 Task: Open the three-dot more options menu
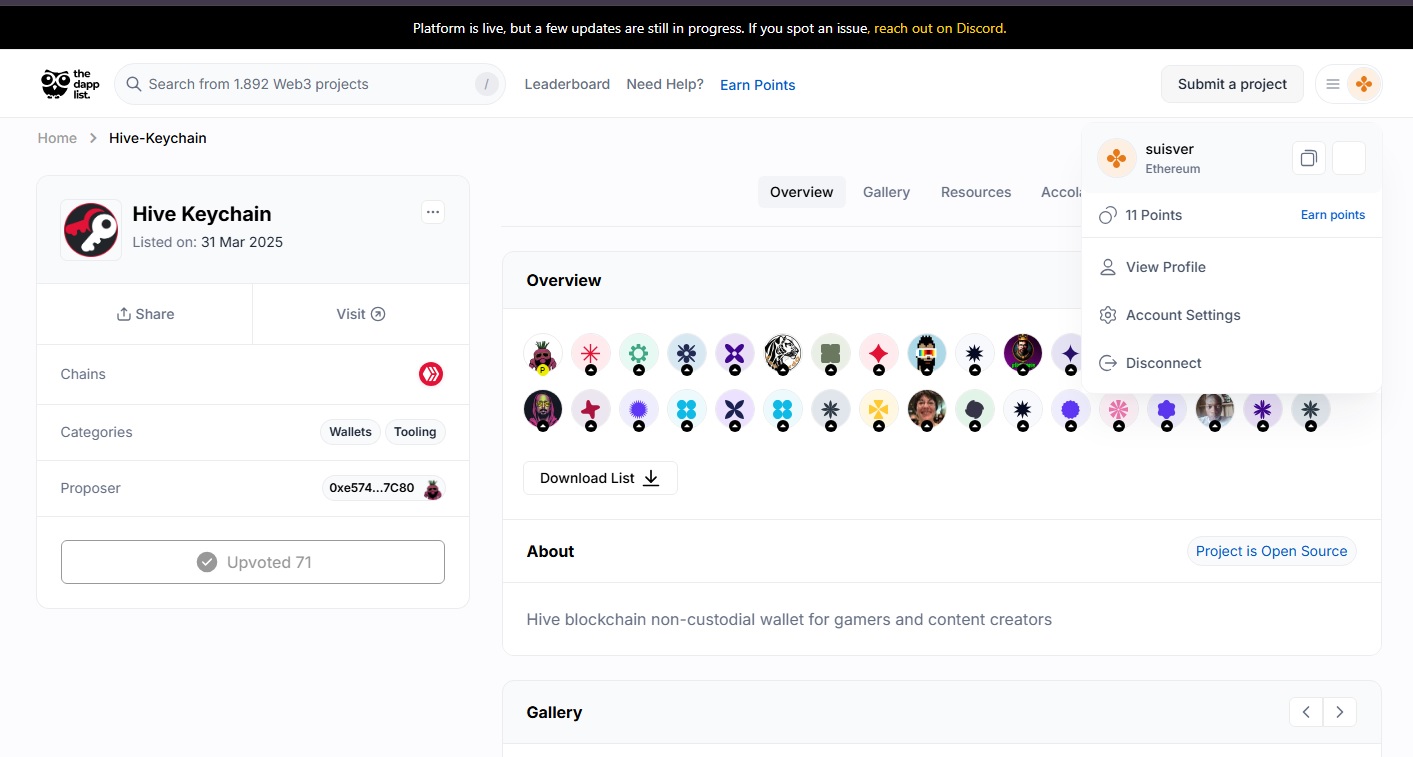click(433, 212)
